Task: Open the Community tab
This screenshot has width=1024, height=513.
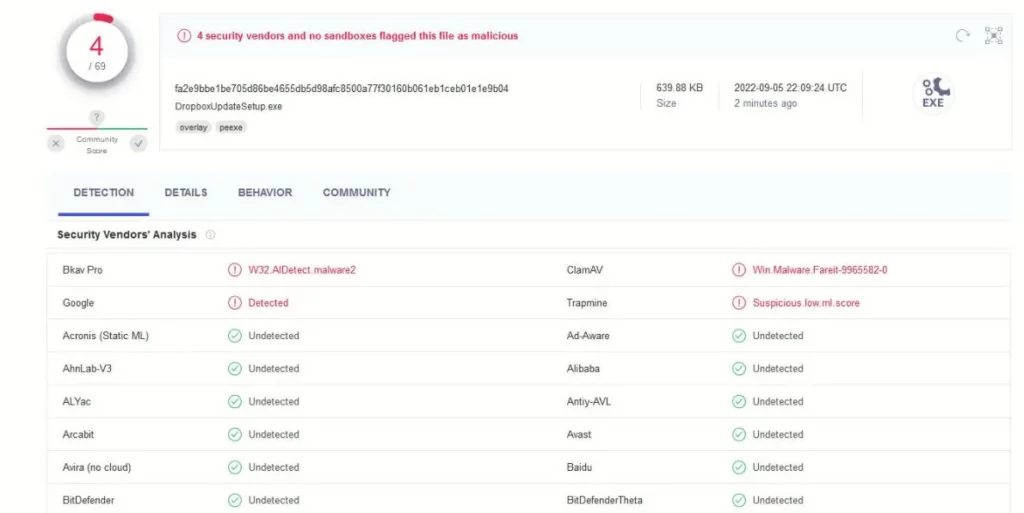Action: (356, 193)
